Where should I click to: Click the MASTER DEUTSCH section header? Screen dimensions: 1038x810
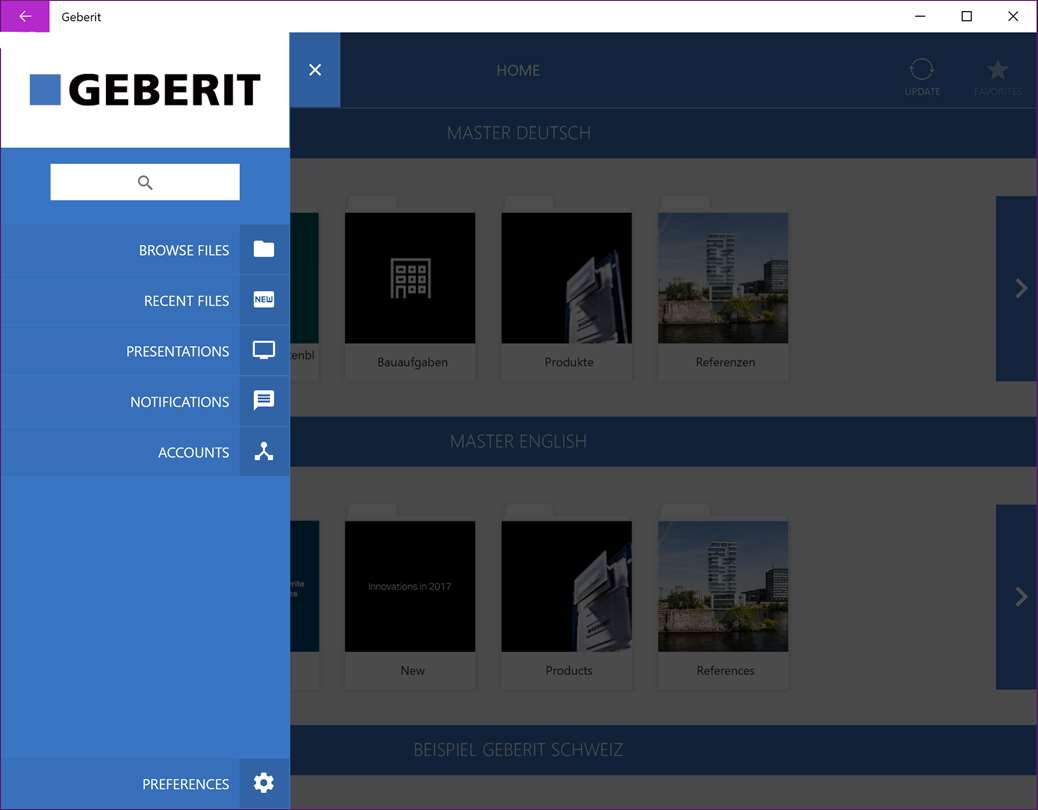click(519, 133)
